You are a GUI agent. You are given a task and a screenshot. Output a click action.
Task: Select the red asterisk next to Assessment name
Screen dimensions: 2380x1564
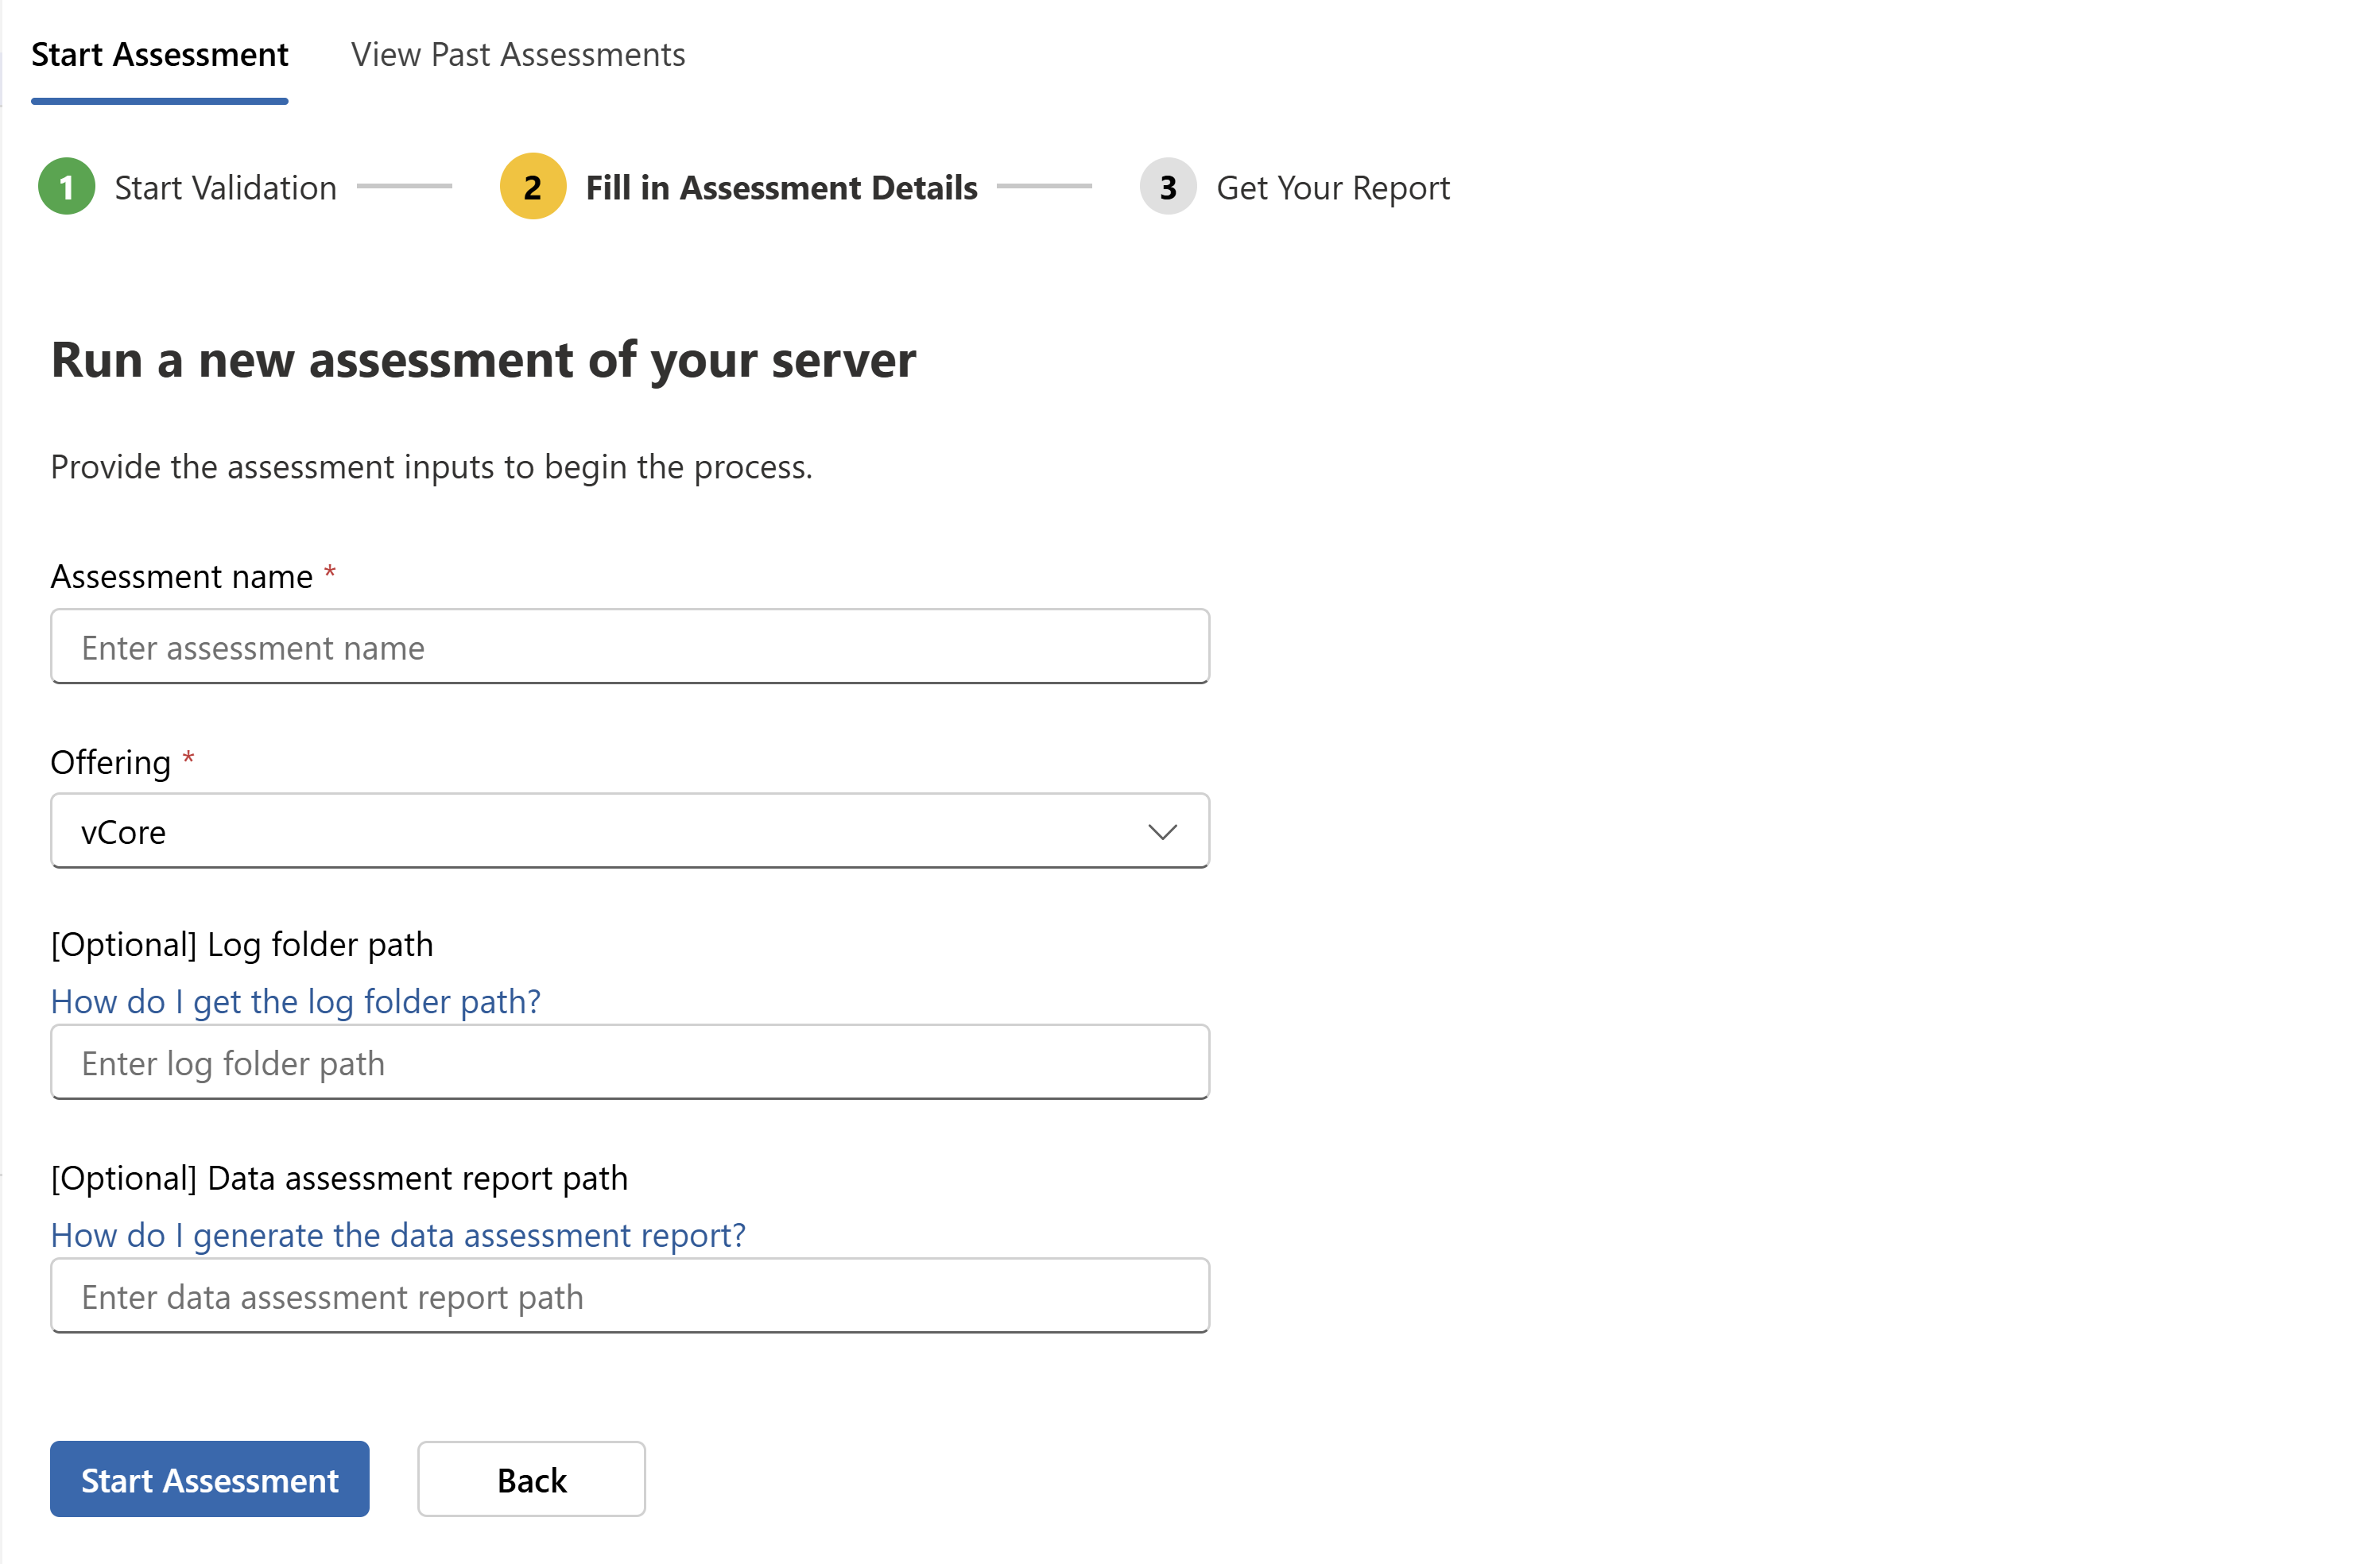(330, 572)
